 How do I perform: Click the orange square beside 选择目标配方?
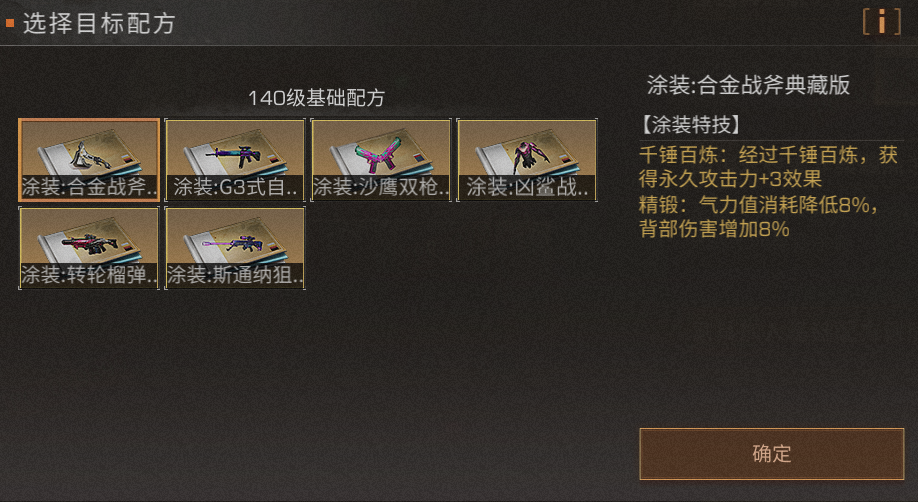pos(10,23)
